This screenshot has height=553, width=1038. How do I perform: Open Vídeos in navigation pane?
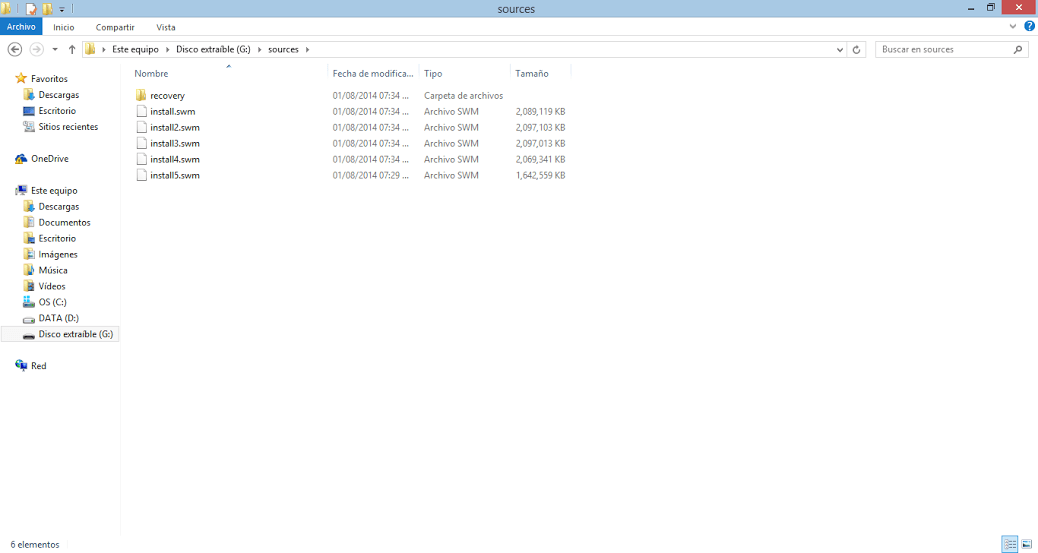coord(52,286)
